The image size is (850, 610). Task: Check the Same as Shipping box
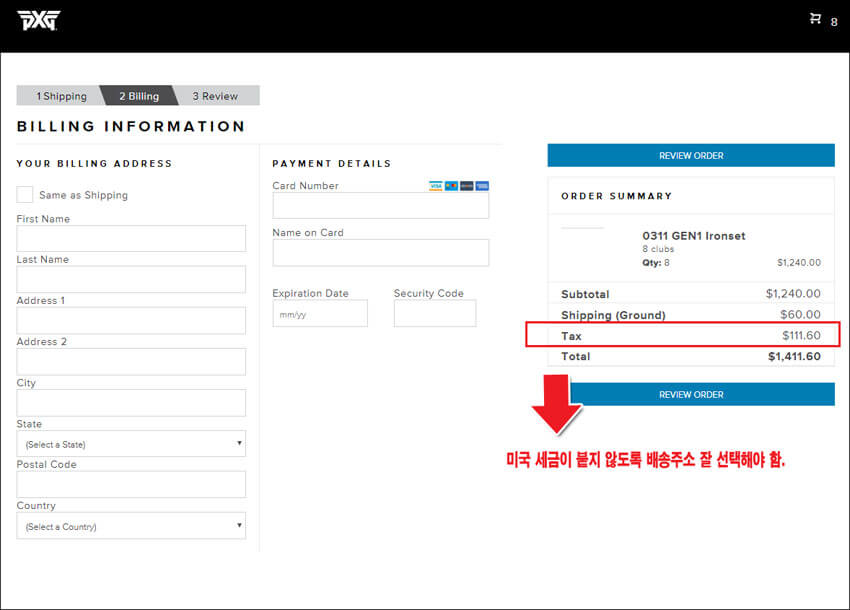pos(24,195)
